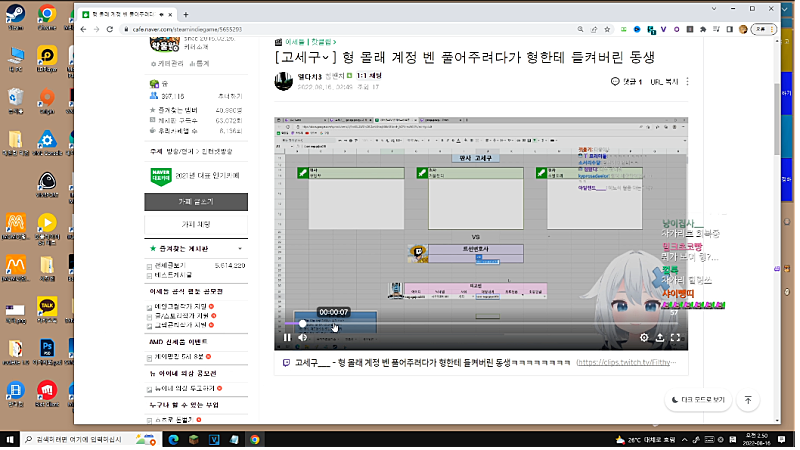Go back with the browser back arrow
Screen dimensions: 800x450
[84, 30]
